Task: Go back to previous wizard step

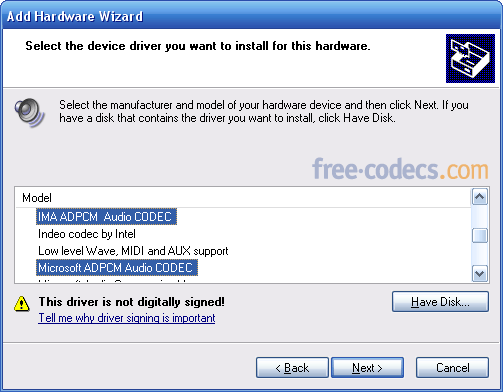Action: tap(292, 368)
